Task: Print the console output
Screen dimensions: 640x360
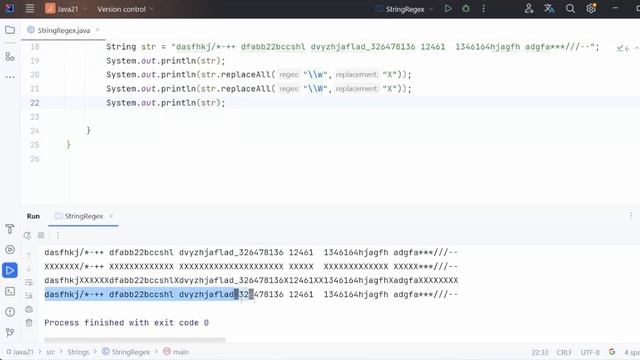Action: click(29, 309)
